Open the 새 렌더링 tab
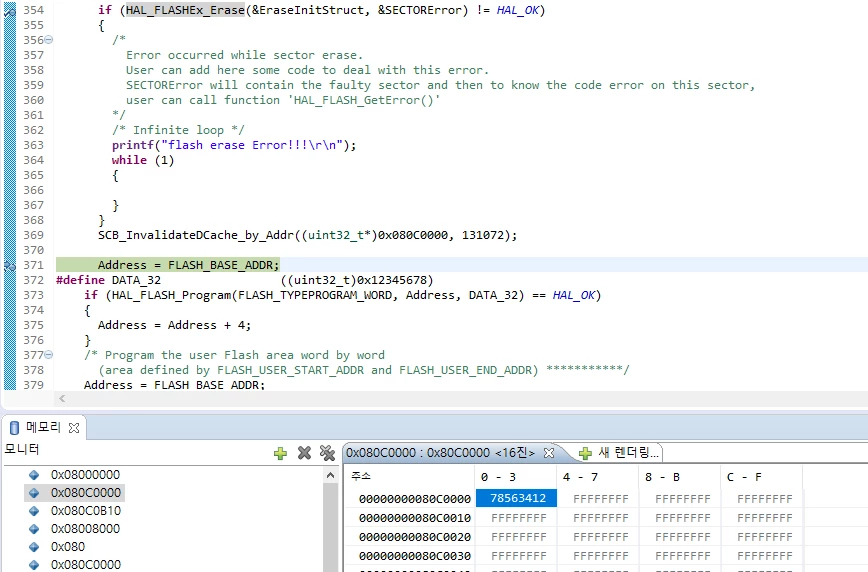This screenshot has width=868, height=572. [x=619, y=453]
